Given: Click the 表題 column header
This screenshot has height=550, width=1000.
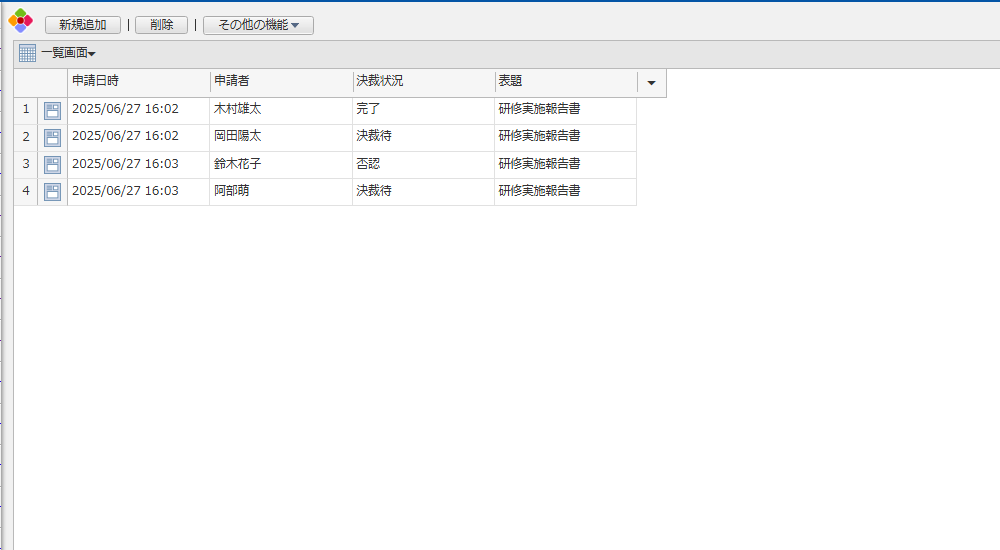Looking at the screenshot, I should pos(565,82).
